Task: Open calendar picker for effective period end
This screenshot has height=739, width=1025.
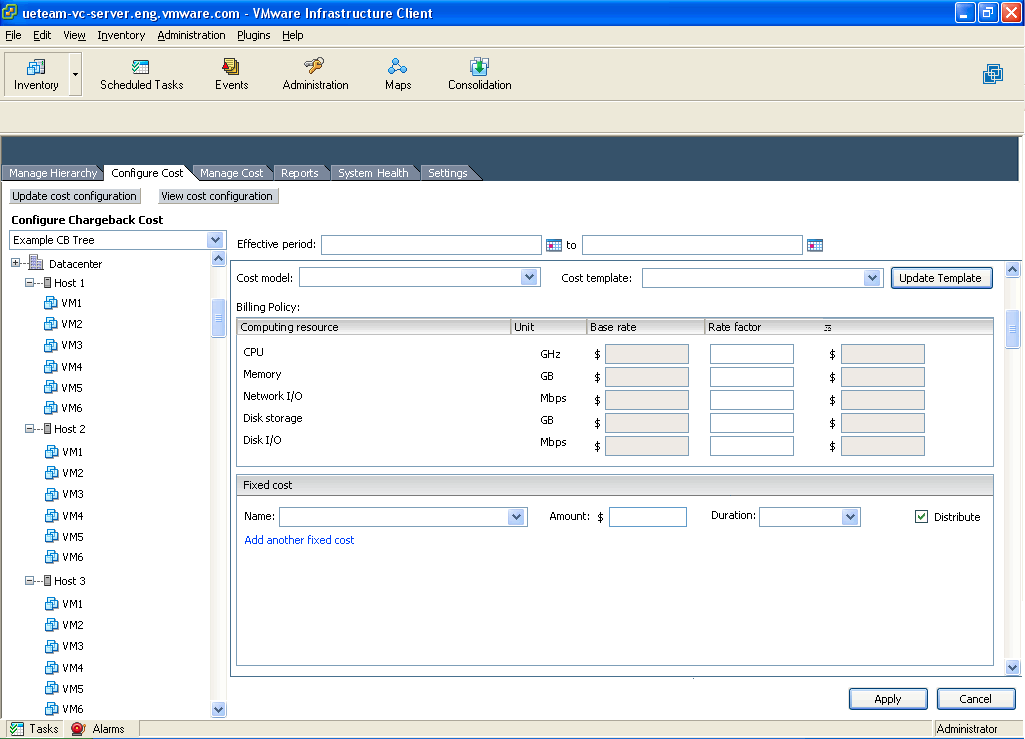Action: 815,245
